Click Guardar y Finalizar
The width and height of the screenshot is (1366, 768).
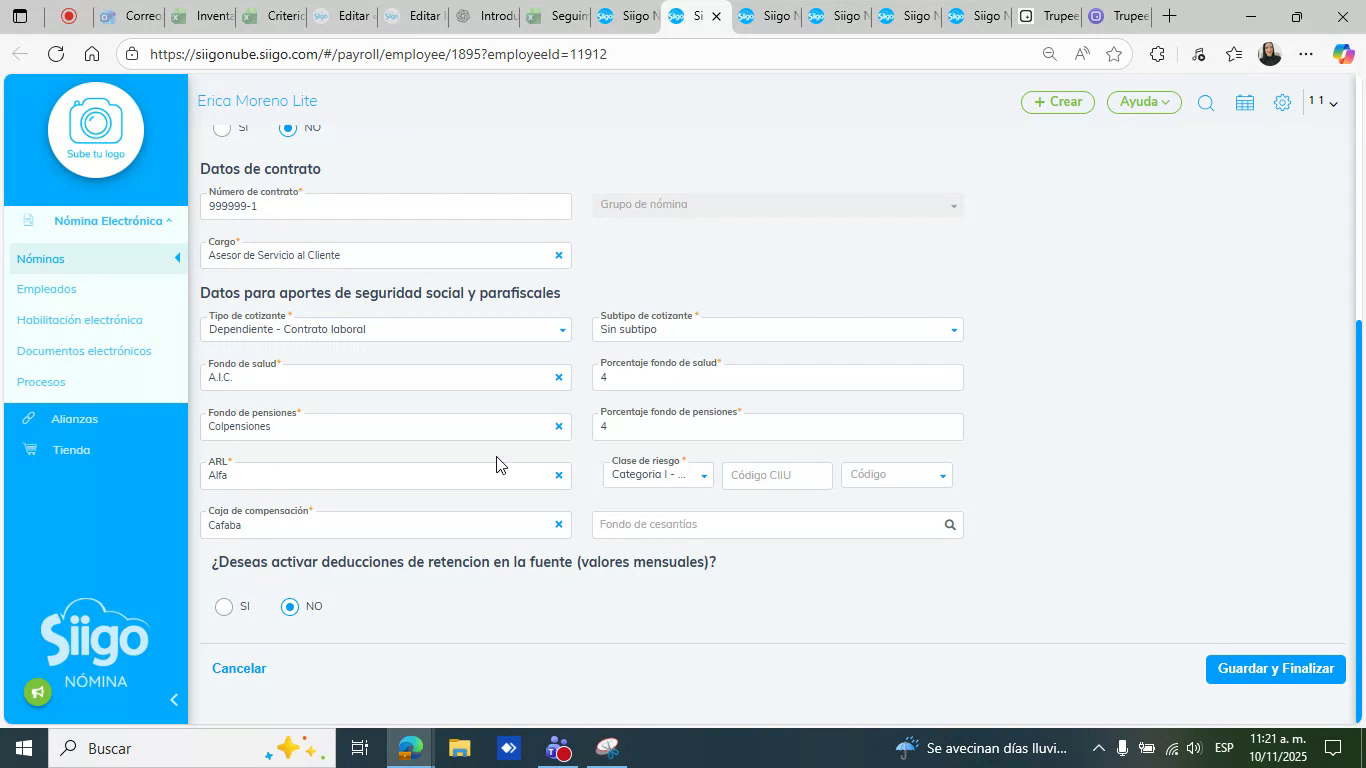[x=1276, y=669]
